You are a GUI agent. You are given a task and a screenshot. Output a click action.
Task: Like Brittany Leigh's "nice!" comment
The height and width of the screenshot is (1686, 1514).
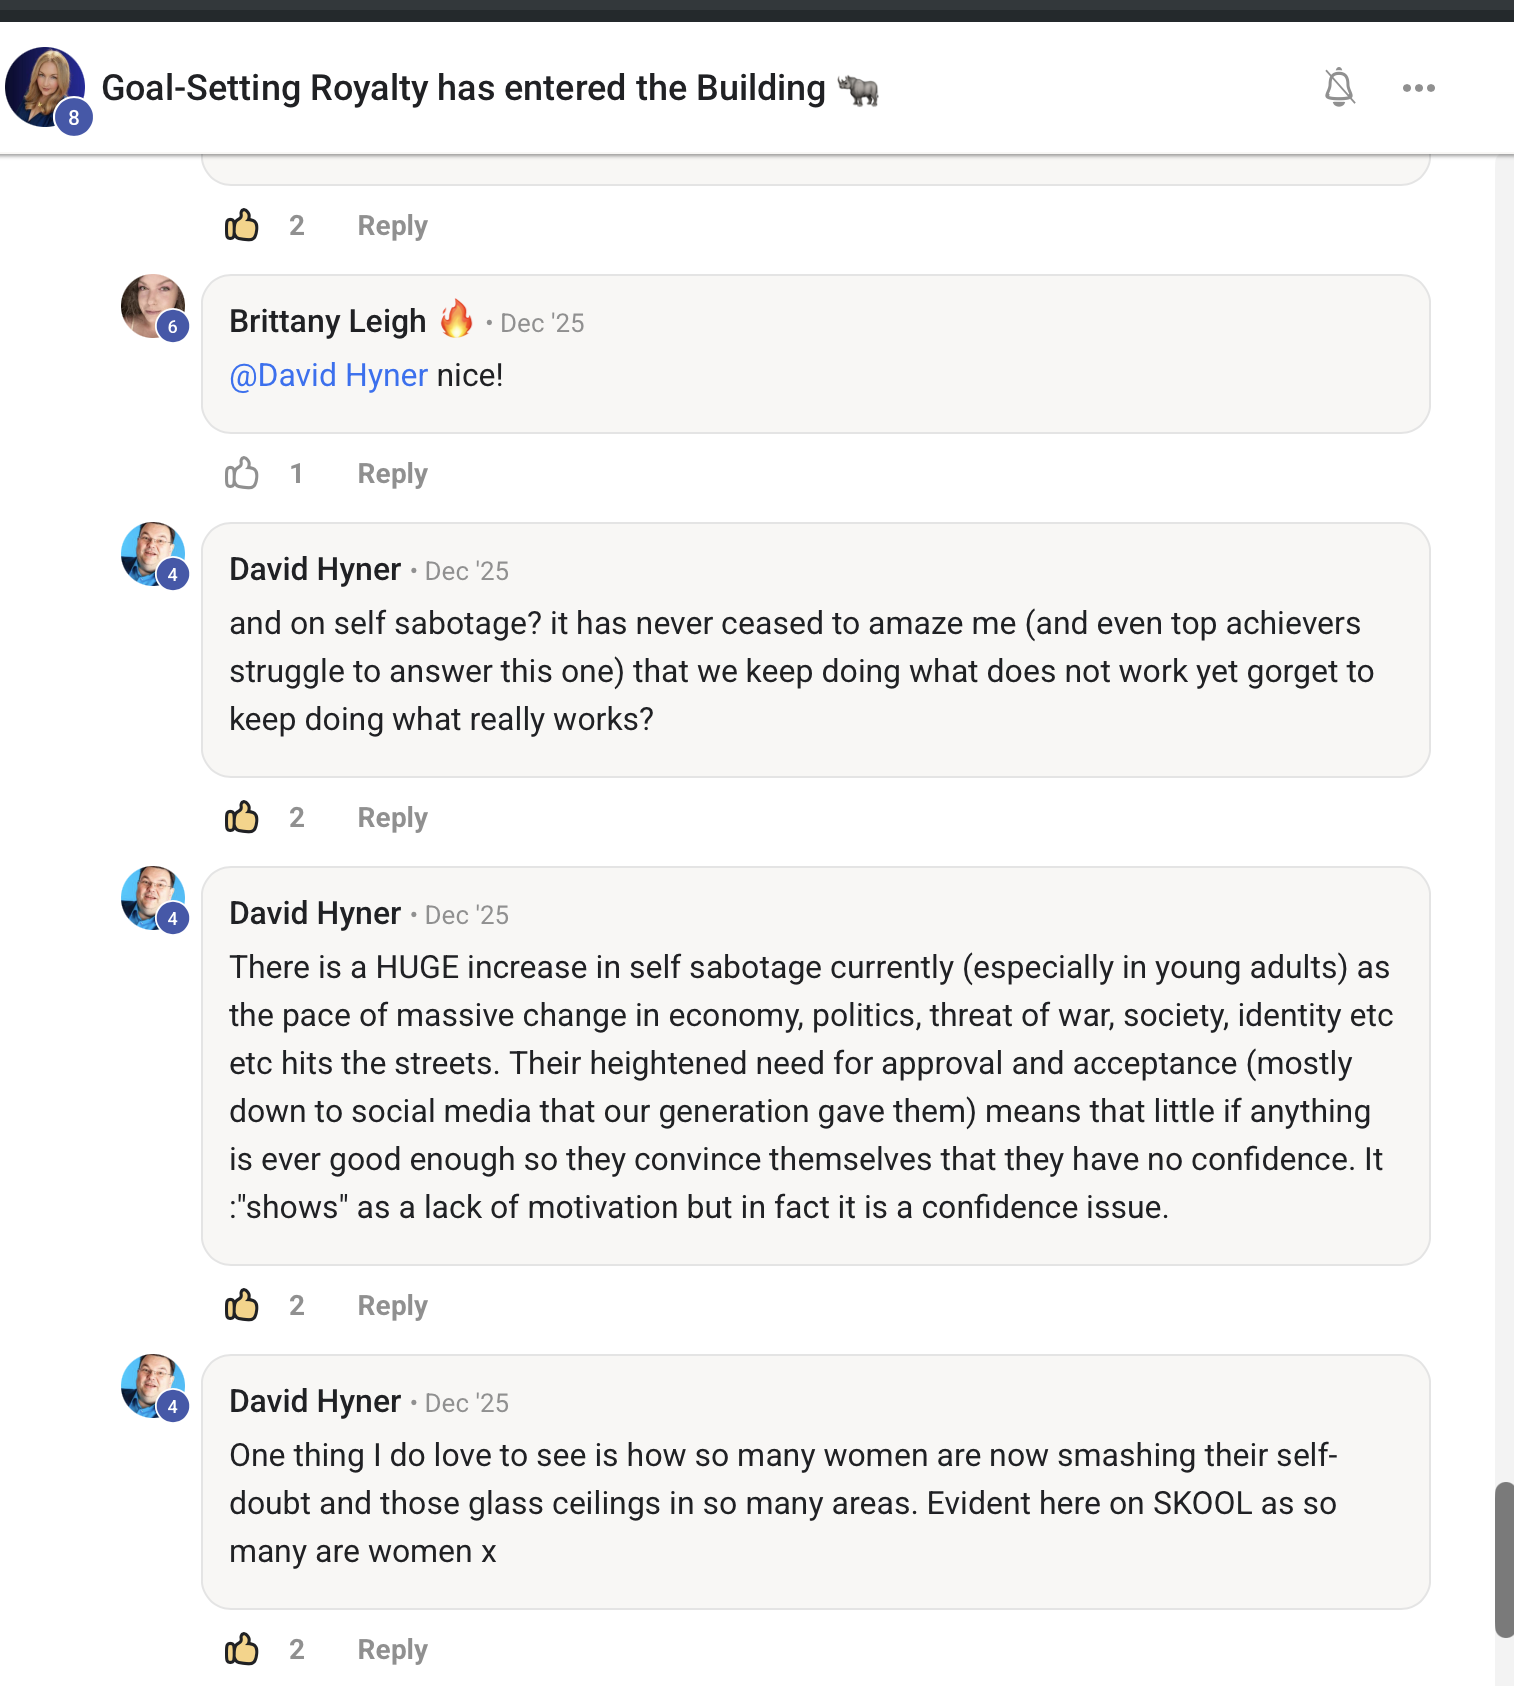coord(241,473)
